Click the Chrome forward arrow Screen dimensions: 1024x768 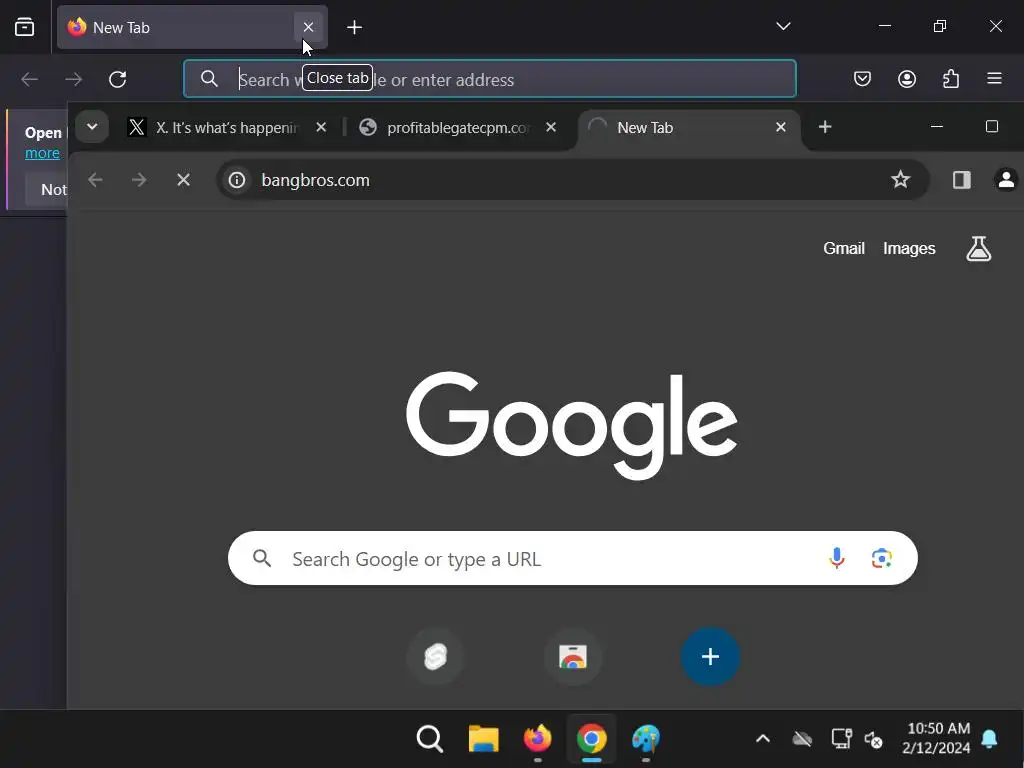[139, 180]
